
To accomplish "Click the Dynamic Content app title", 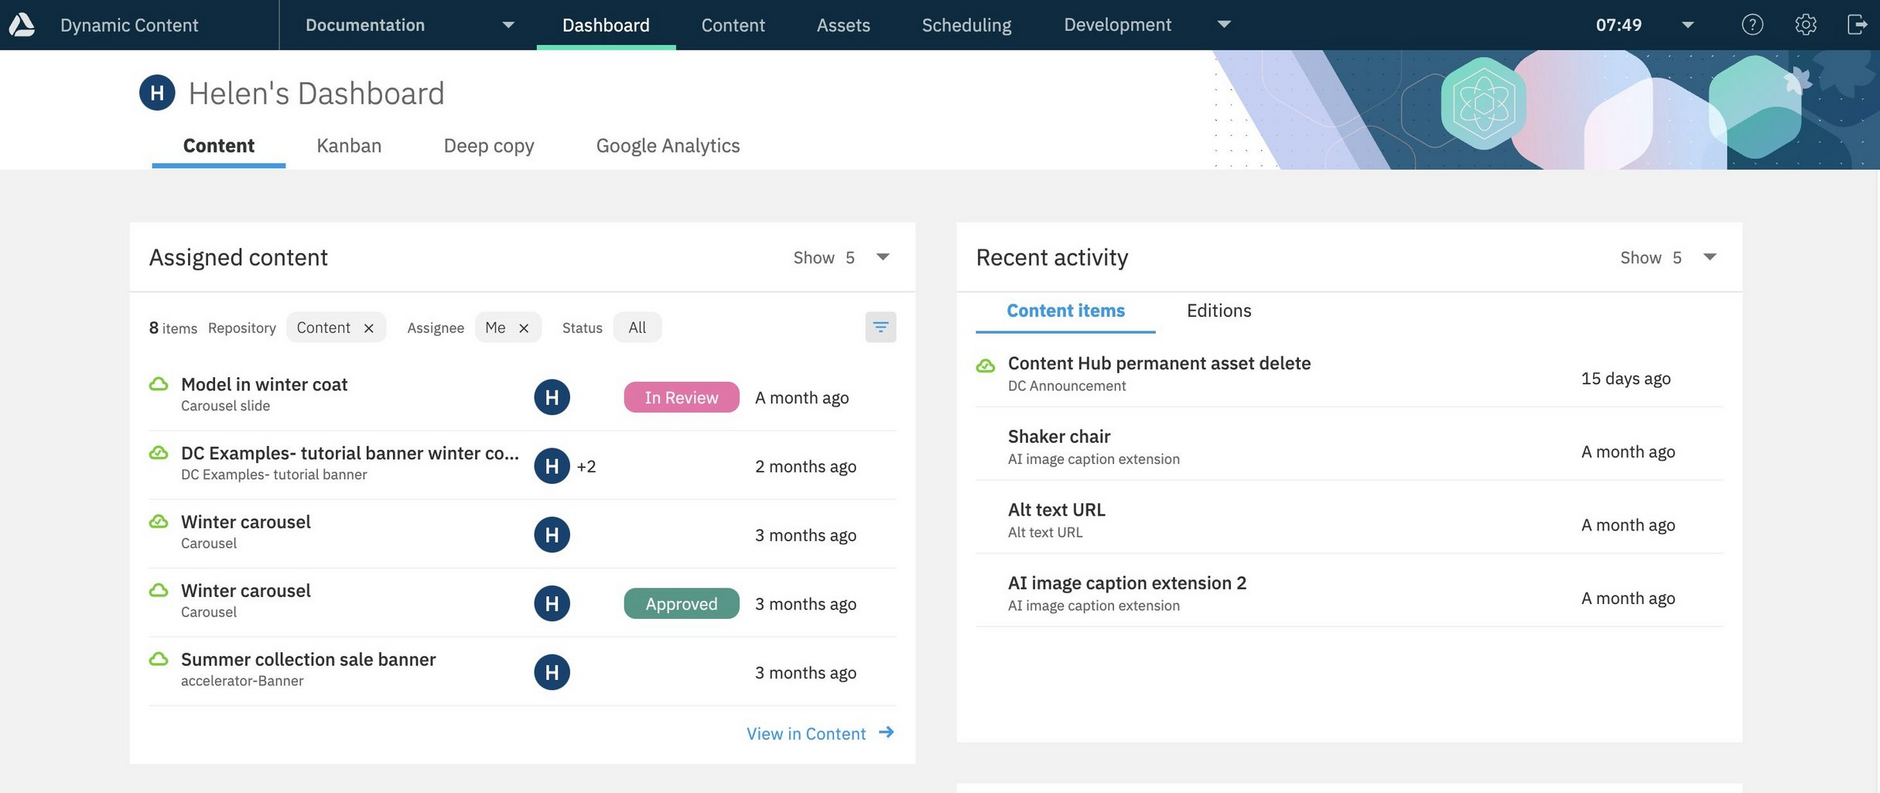I will (x=129, y=25).
